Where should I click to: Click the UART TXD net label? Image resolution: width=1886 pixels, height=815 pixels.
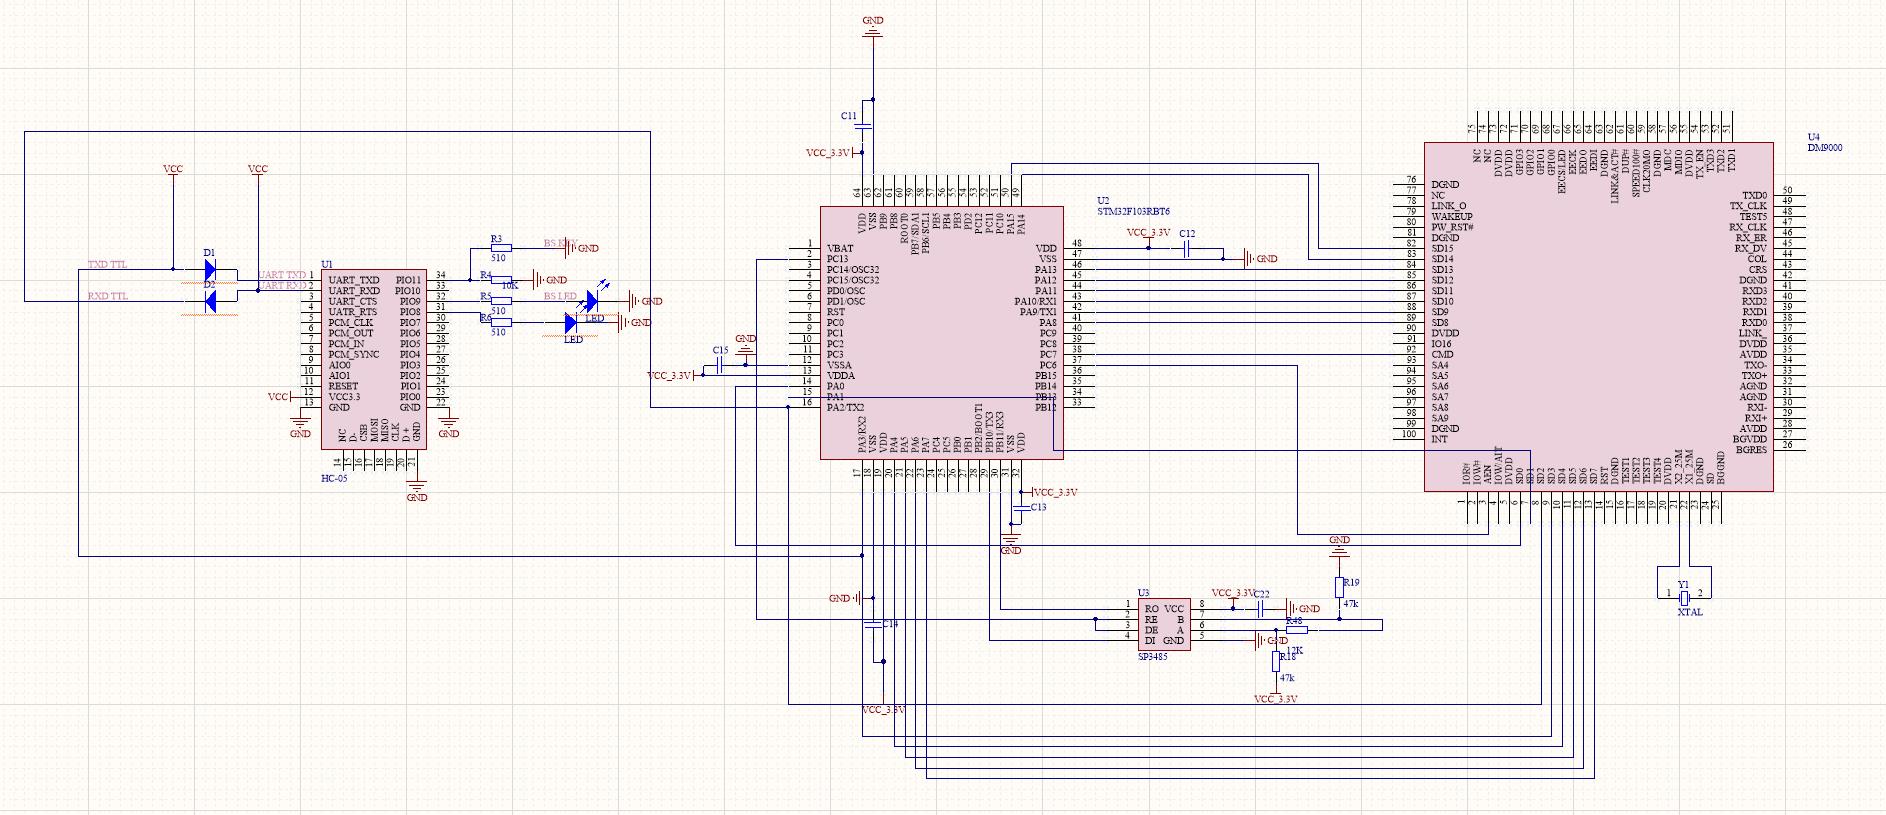(283, 274)
